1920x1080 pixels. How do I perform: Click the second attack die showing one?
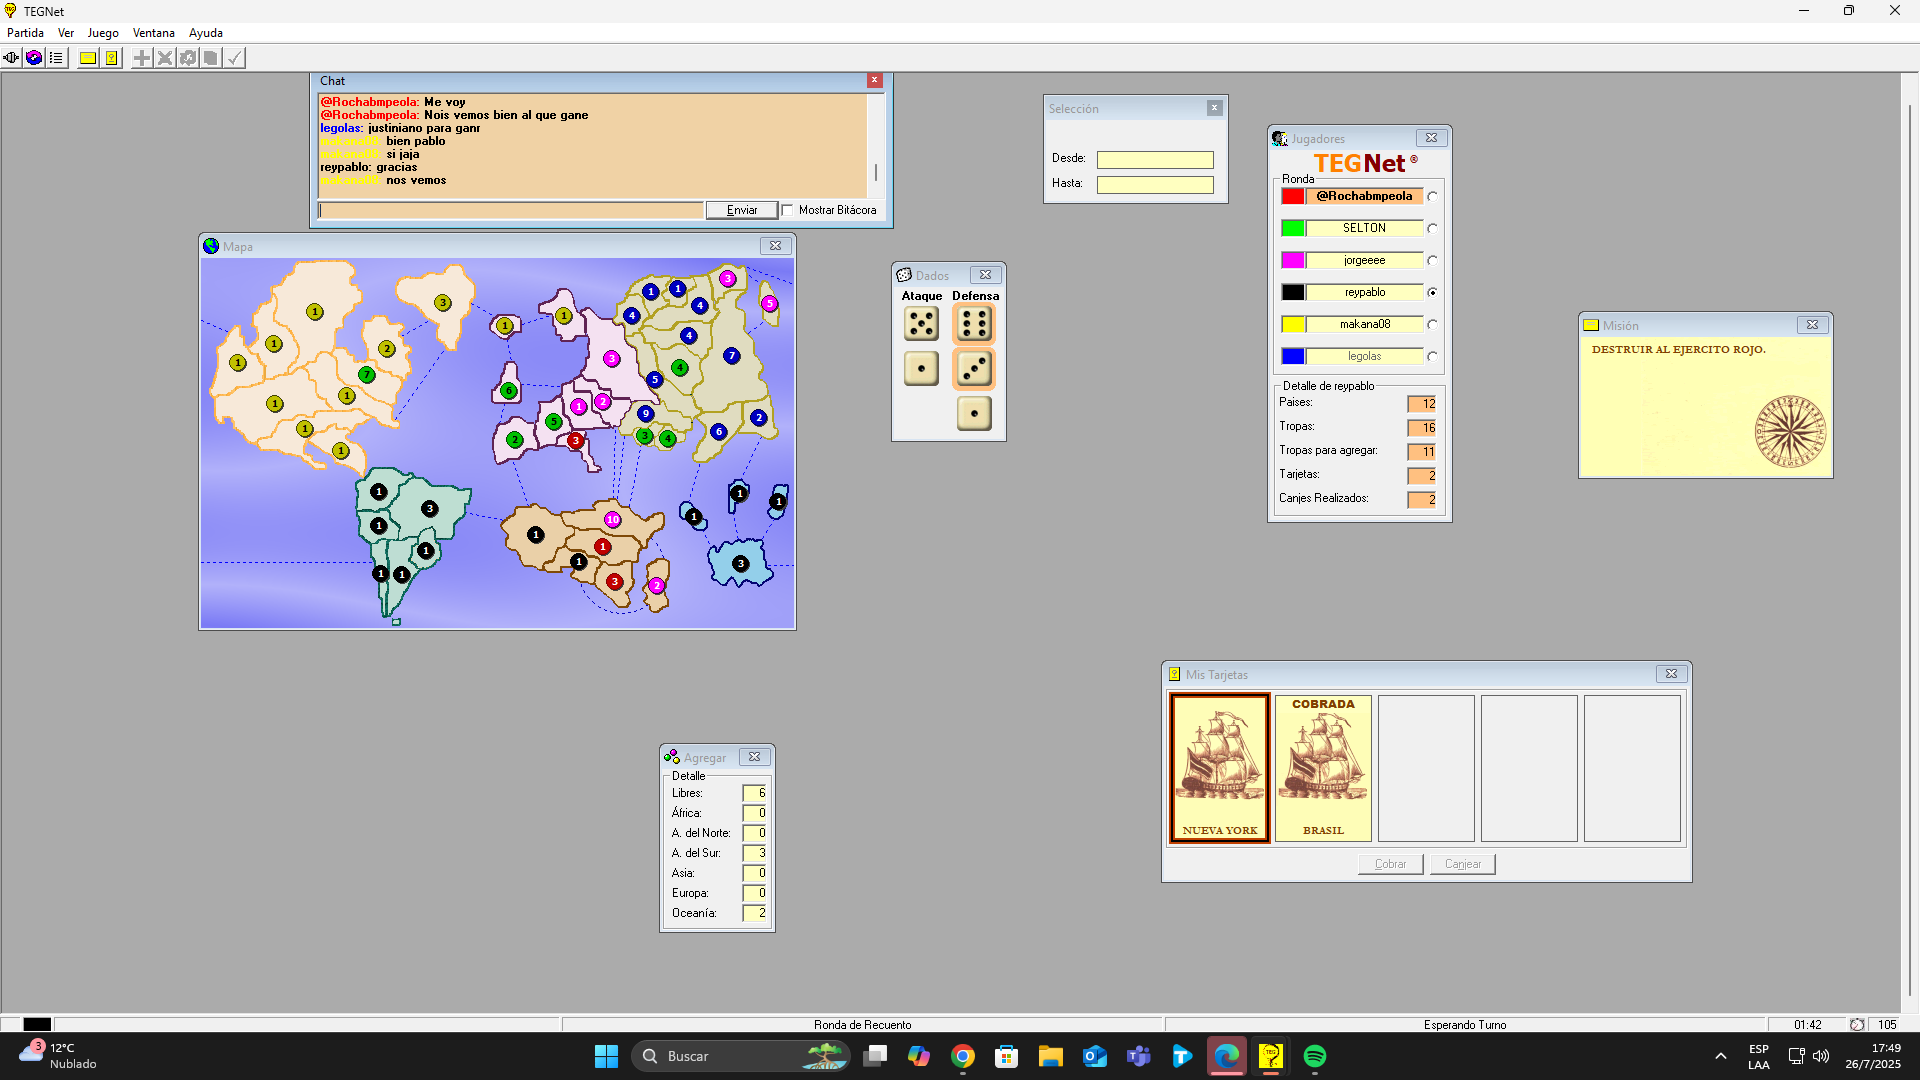tap(921, 369)
